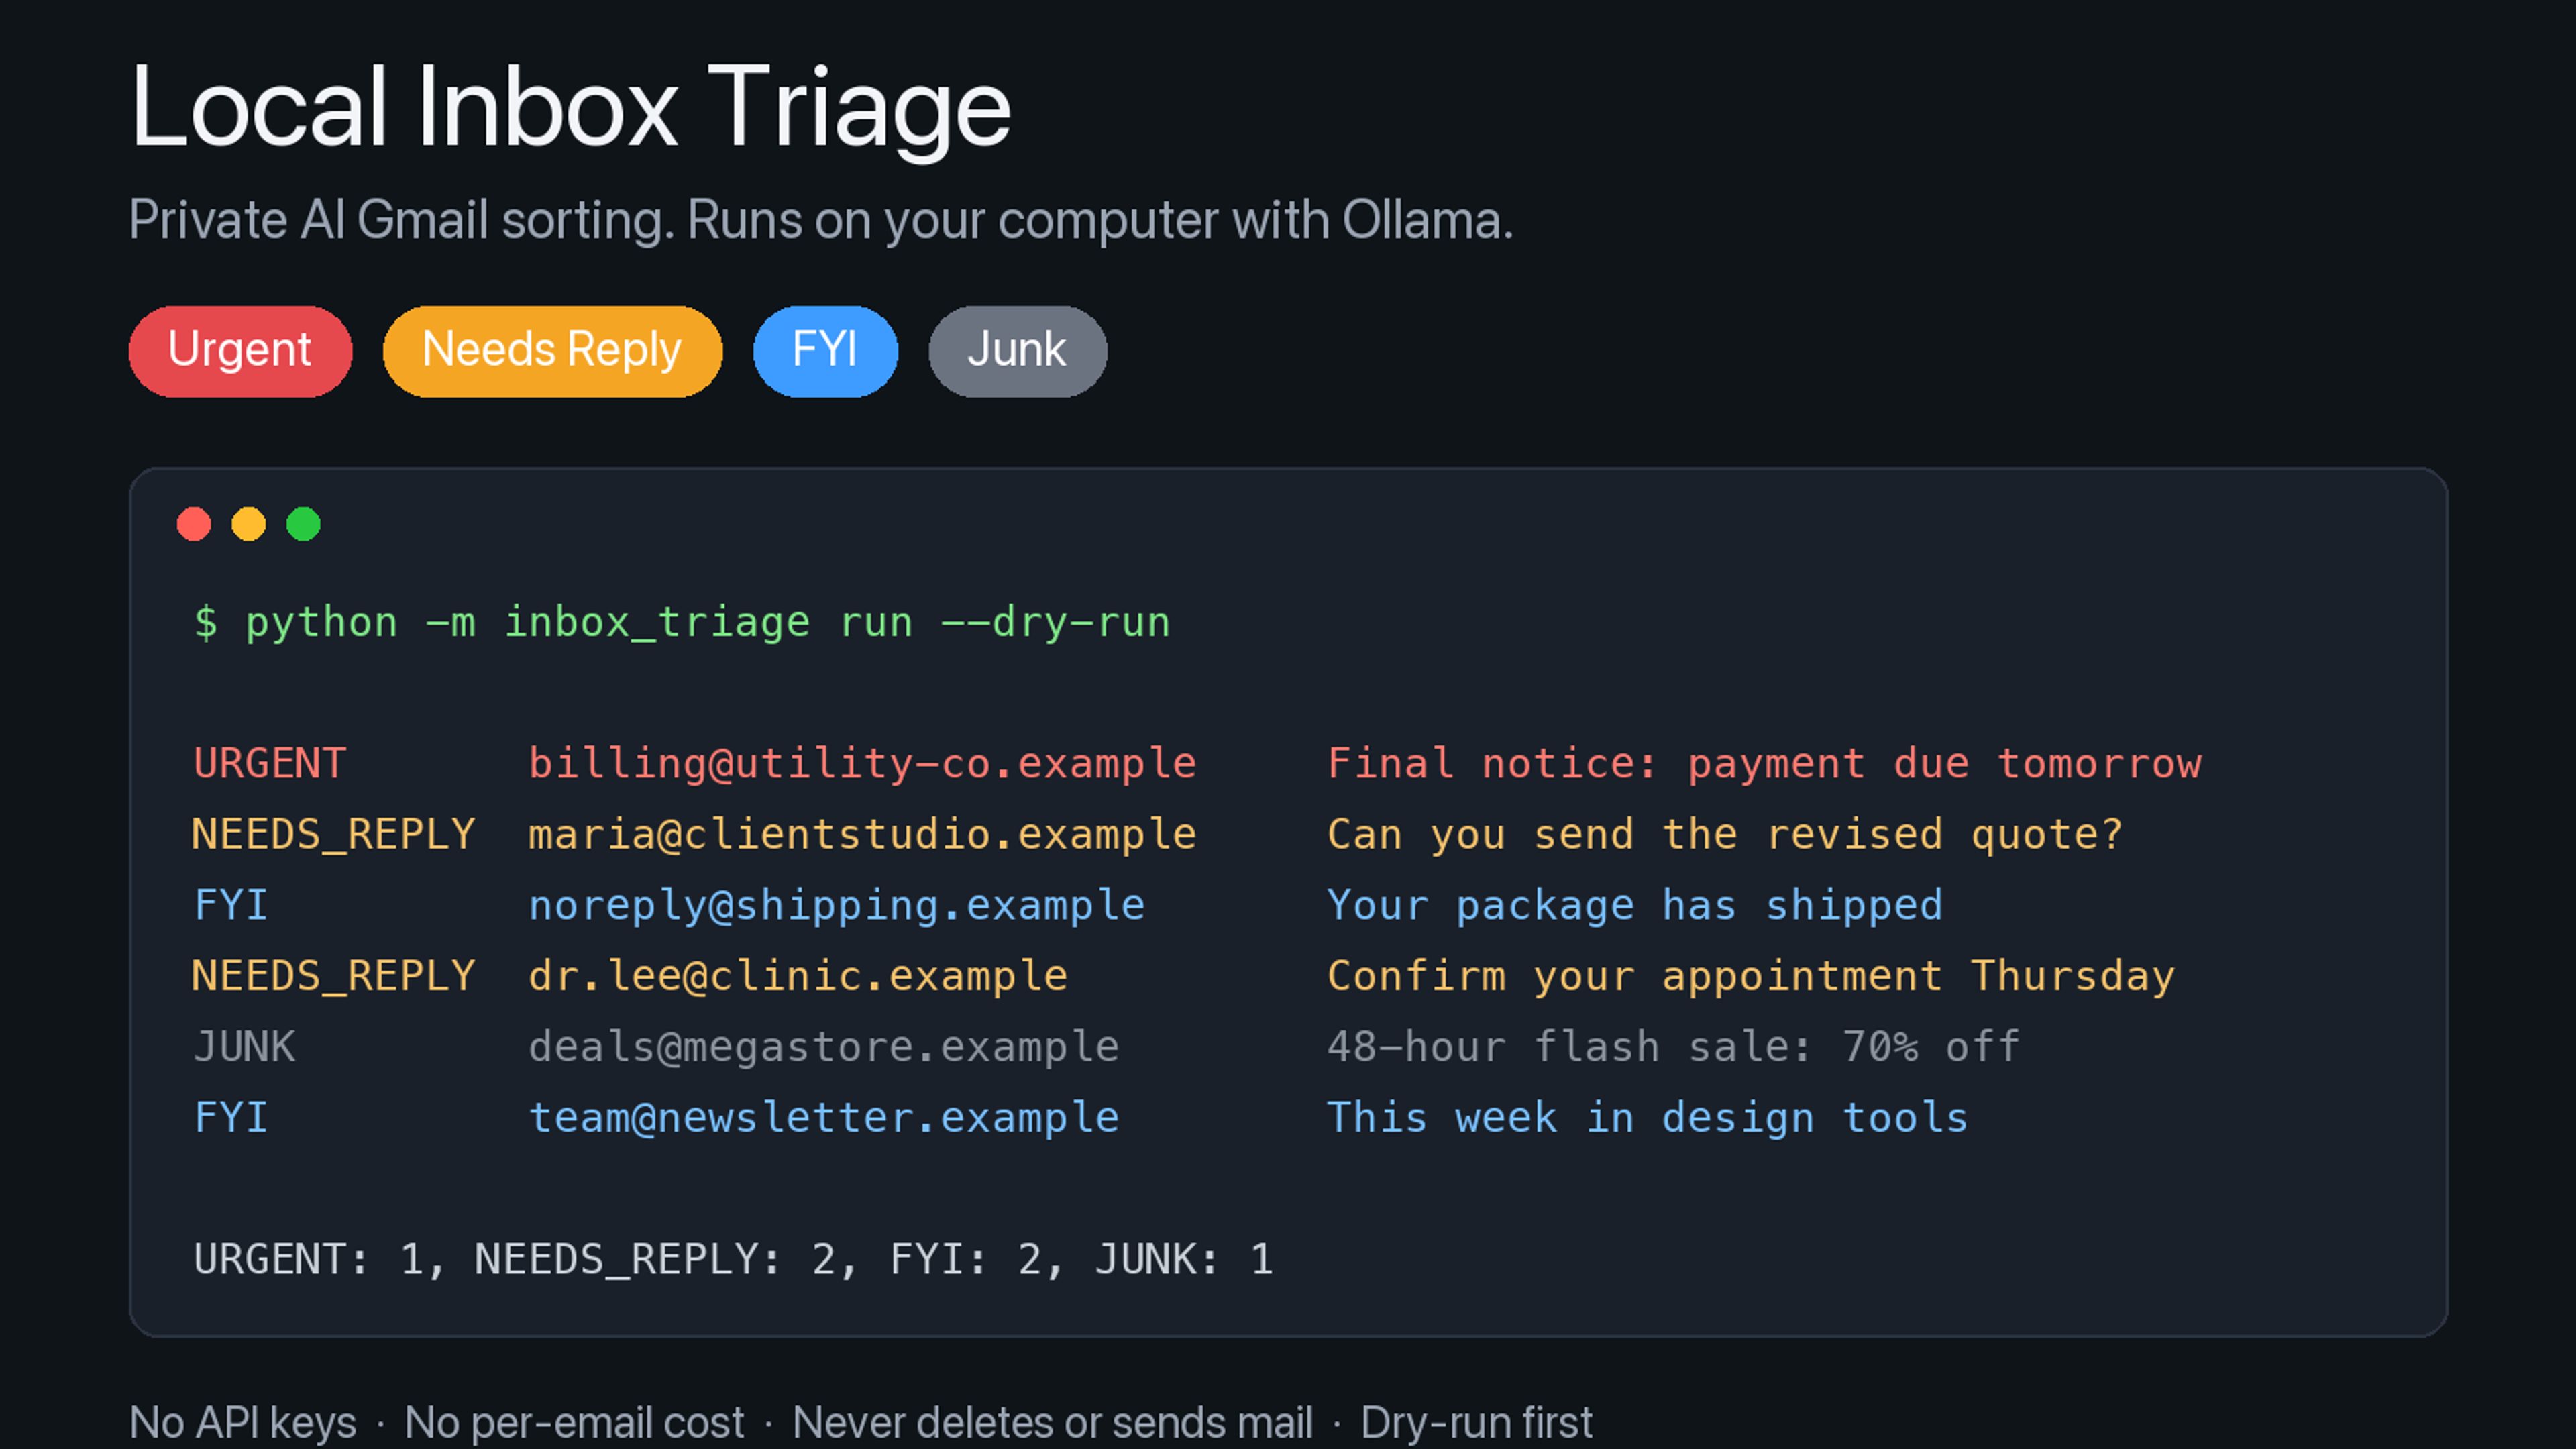Click the green terminal window dot
Image resolution: width=2576 pixels, height=1449 pixels.
tap(304, 524)
